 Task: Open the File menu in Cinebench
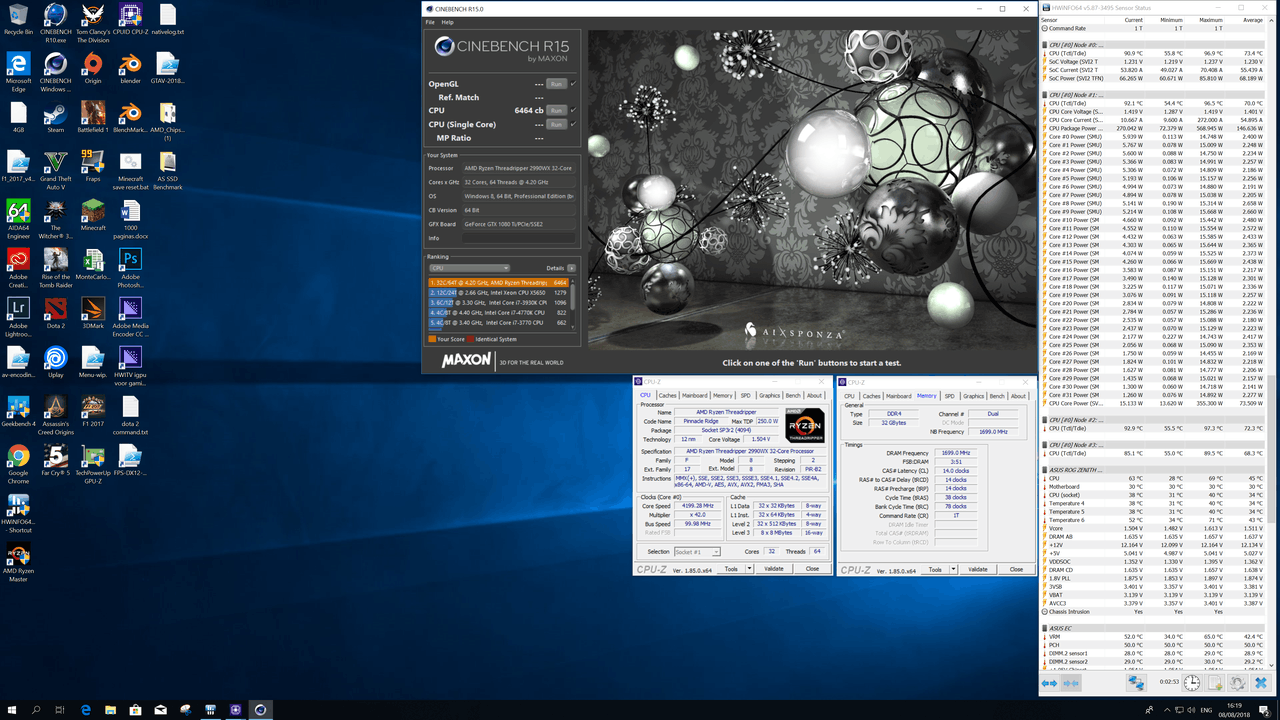click(430, 22)
